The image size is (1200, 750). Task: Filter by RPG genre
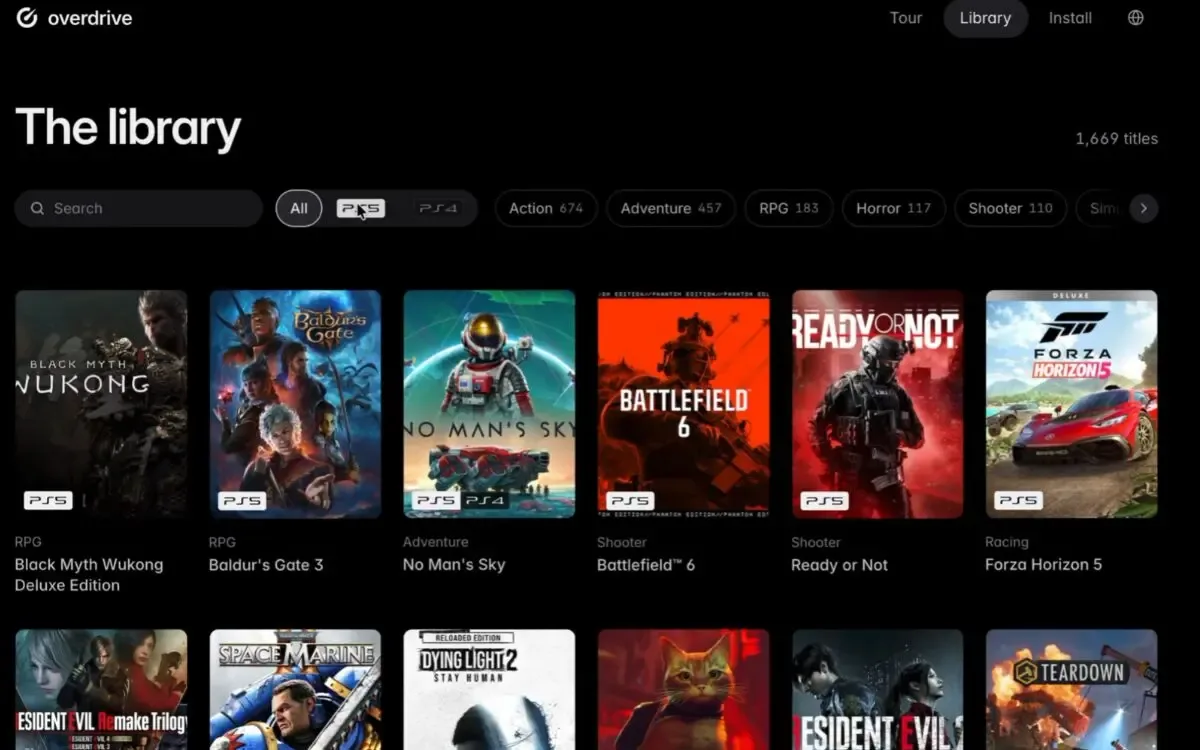[789, 208]
